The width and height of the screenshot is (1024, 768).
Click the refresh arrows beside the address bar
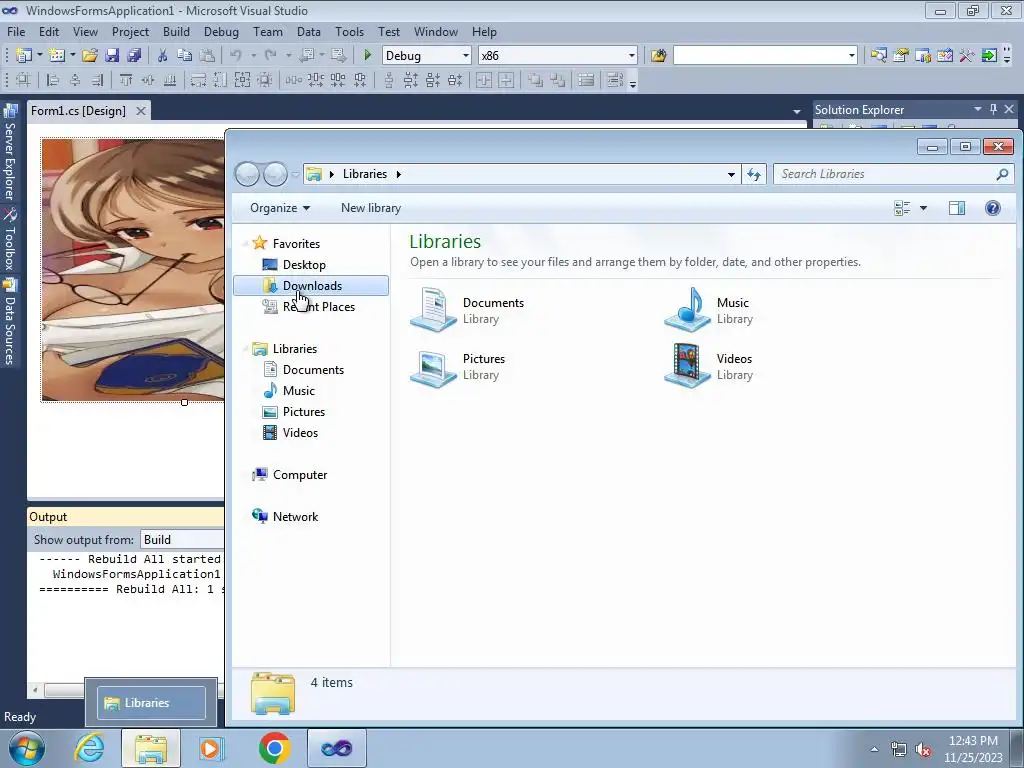click(754, 174)
